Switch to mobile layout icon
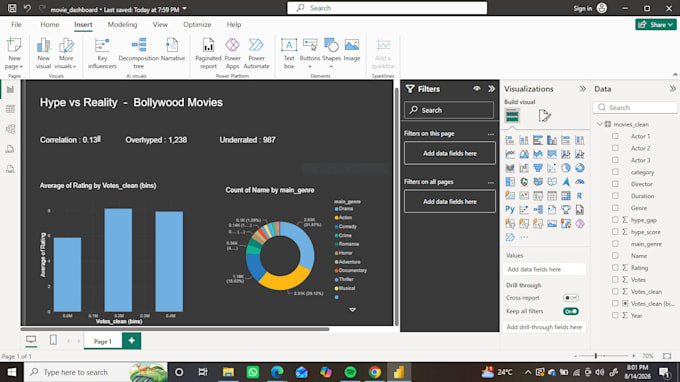This screenshot has width=680, height=382. click(53, 340)
